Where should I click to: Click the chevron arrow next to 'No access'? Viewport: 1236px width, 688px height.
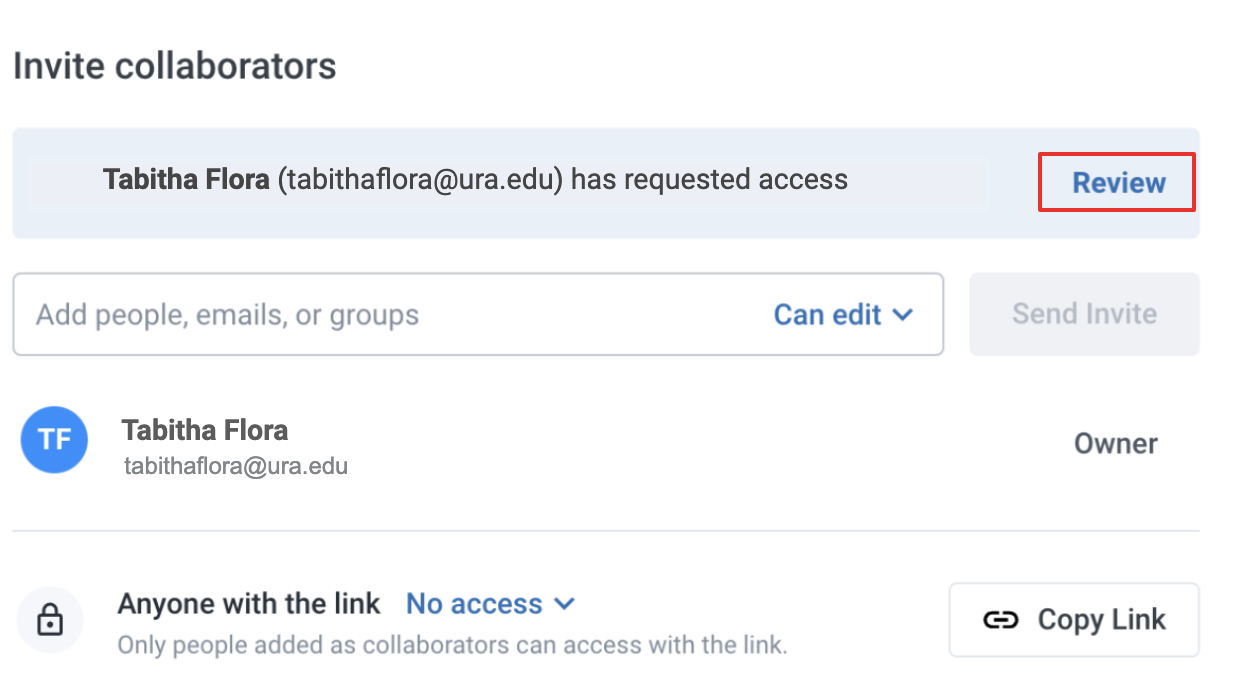[x=564, y=604]
